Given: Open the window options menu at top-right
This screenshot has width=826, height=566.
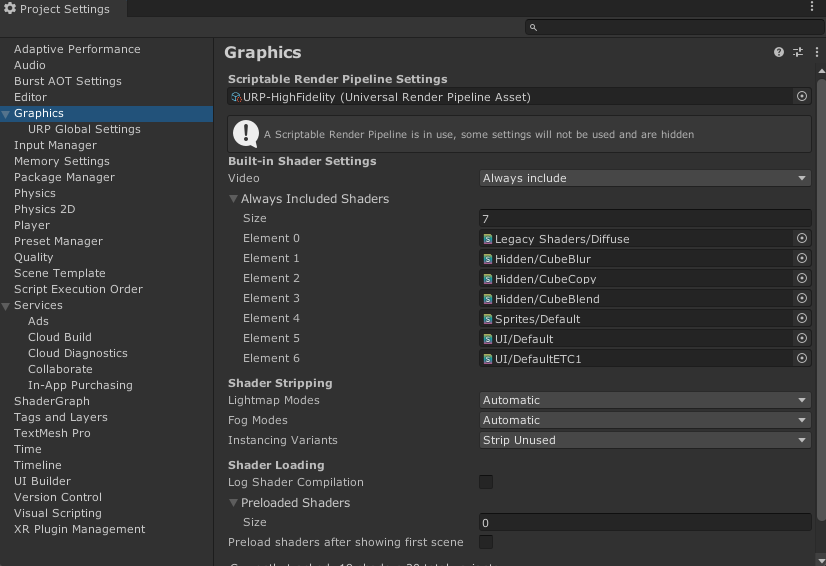Looking at the screenshot, I should [811, 7].
